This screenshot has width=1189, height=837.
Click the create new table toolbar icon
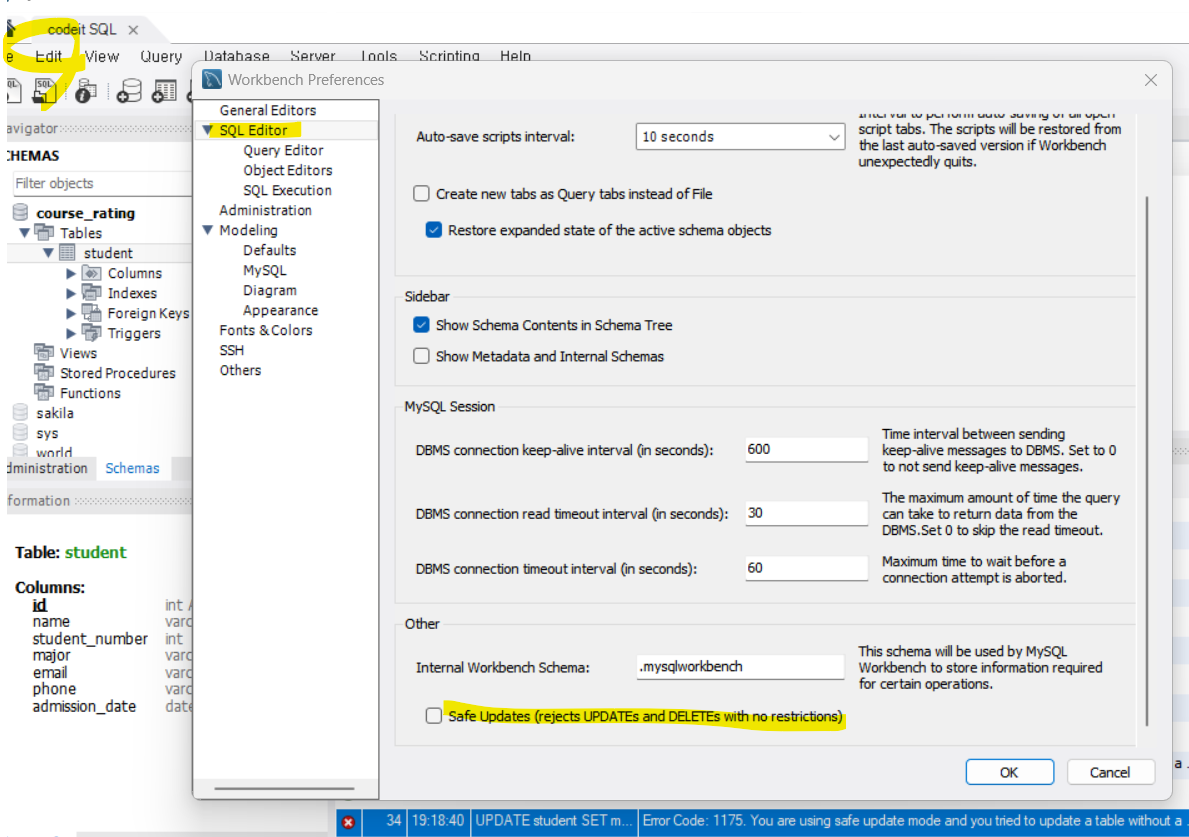[x=164, y=91]
